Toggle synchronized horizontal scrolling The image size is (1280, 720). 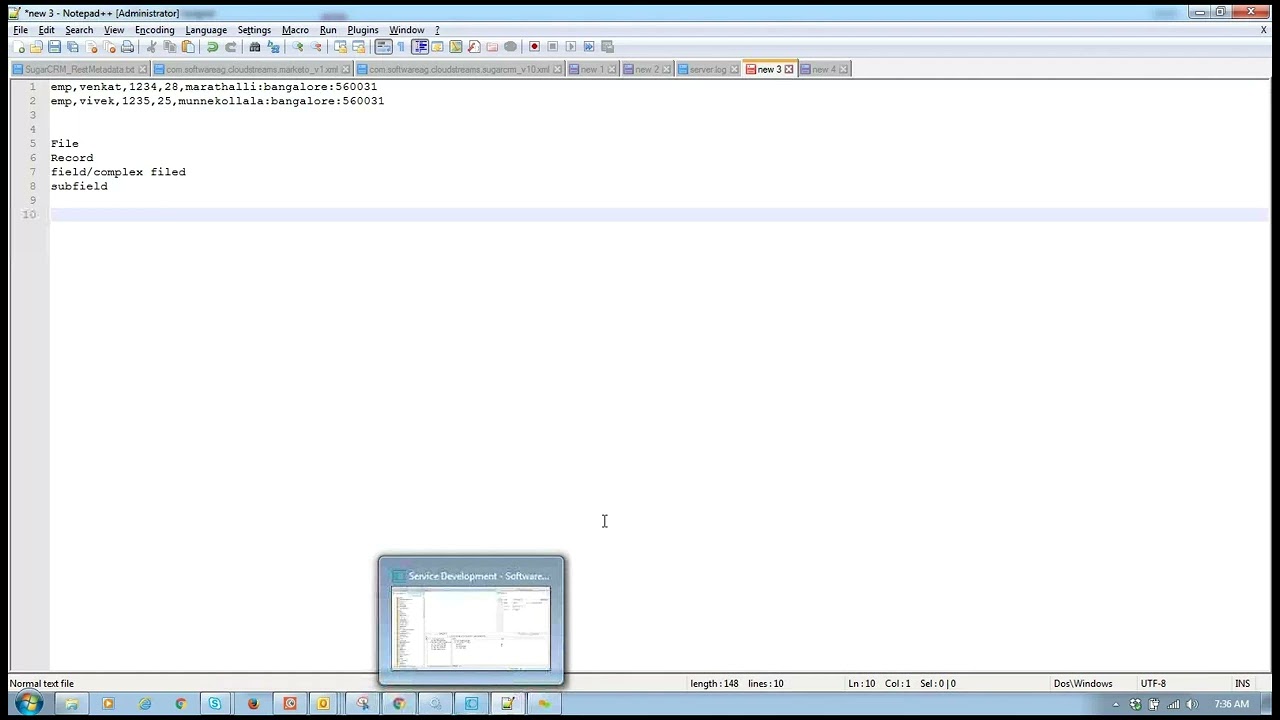point(359,47)
